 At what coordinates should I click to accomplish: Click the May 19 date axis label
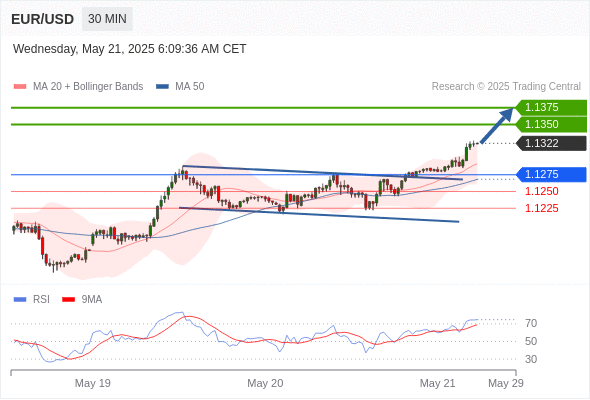(x=93, y=383)
